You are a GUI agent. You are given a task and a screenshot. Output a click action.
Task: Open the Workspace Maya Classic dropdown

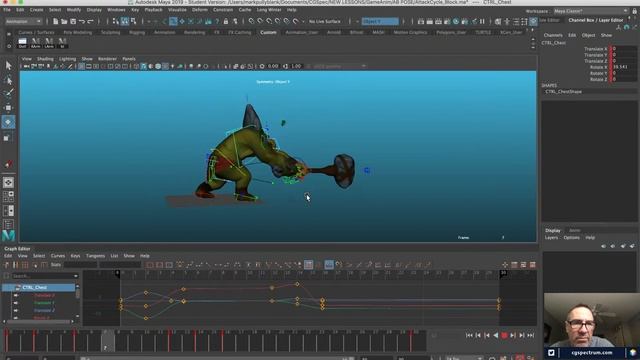pyautogui.click(x=591, y=11)
